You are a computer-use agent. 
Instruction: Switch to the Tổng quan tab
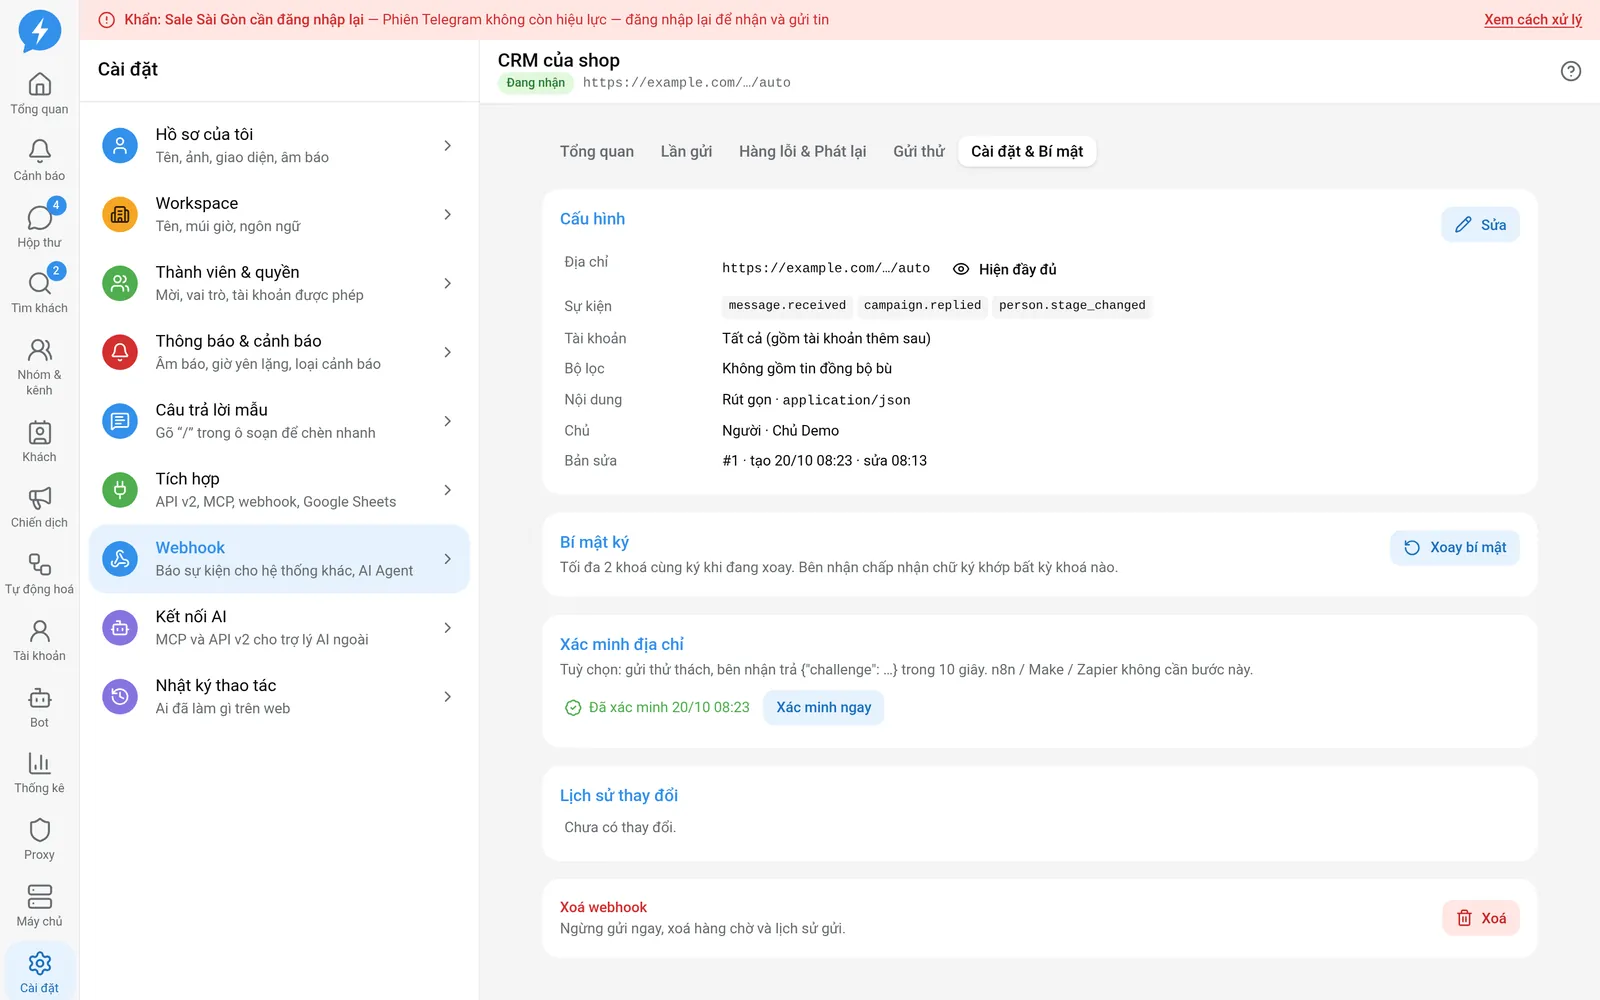pos(597,151)
